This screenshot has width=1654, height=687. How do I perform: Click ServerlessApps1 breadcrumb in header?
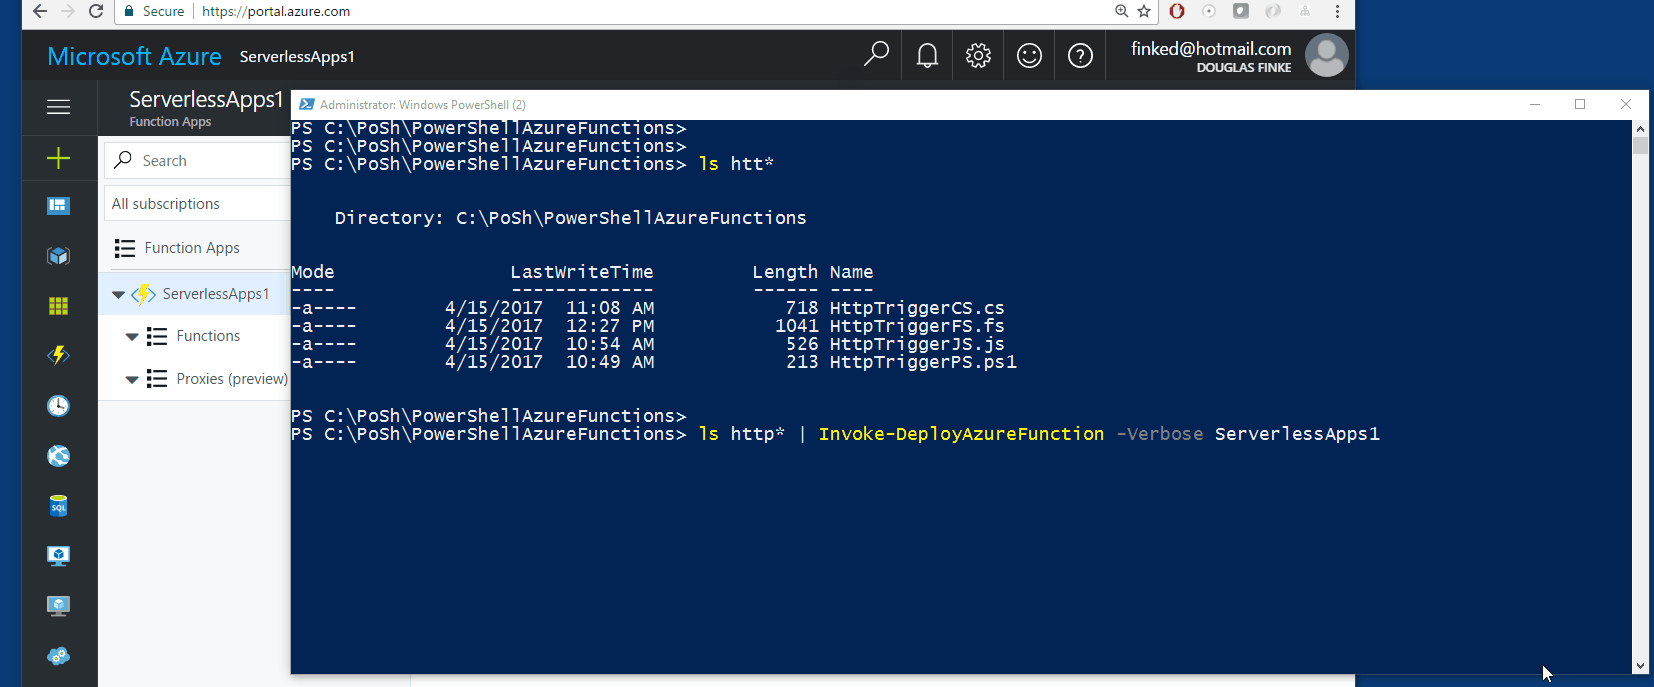point(297,57)
